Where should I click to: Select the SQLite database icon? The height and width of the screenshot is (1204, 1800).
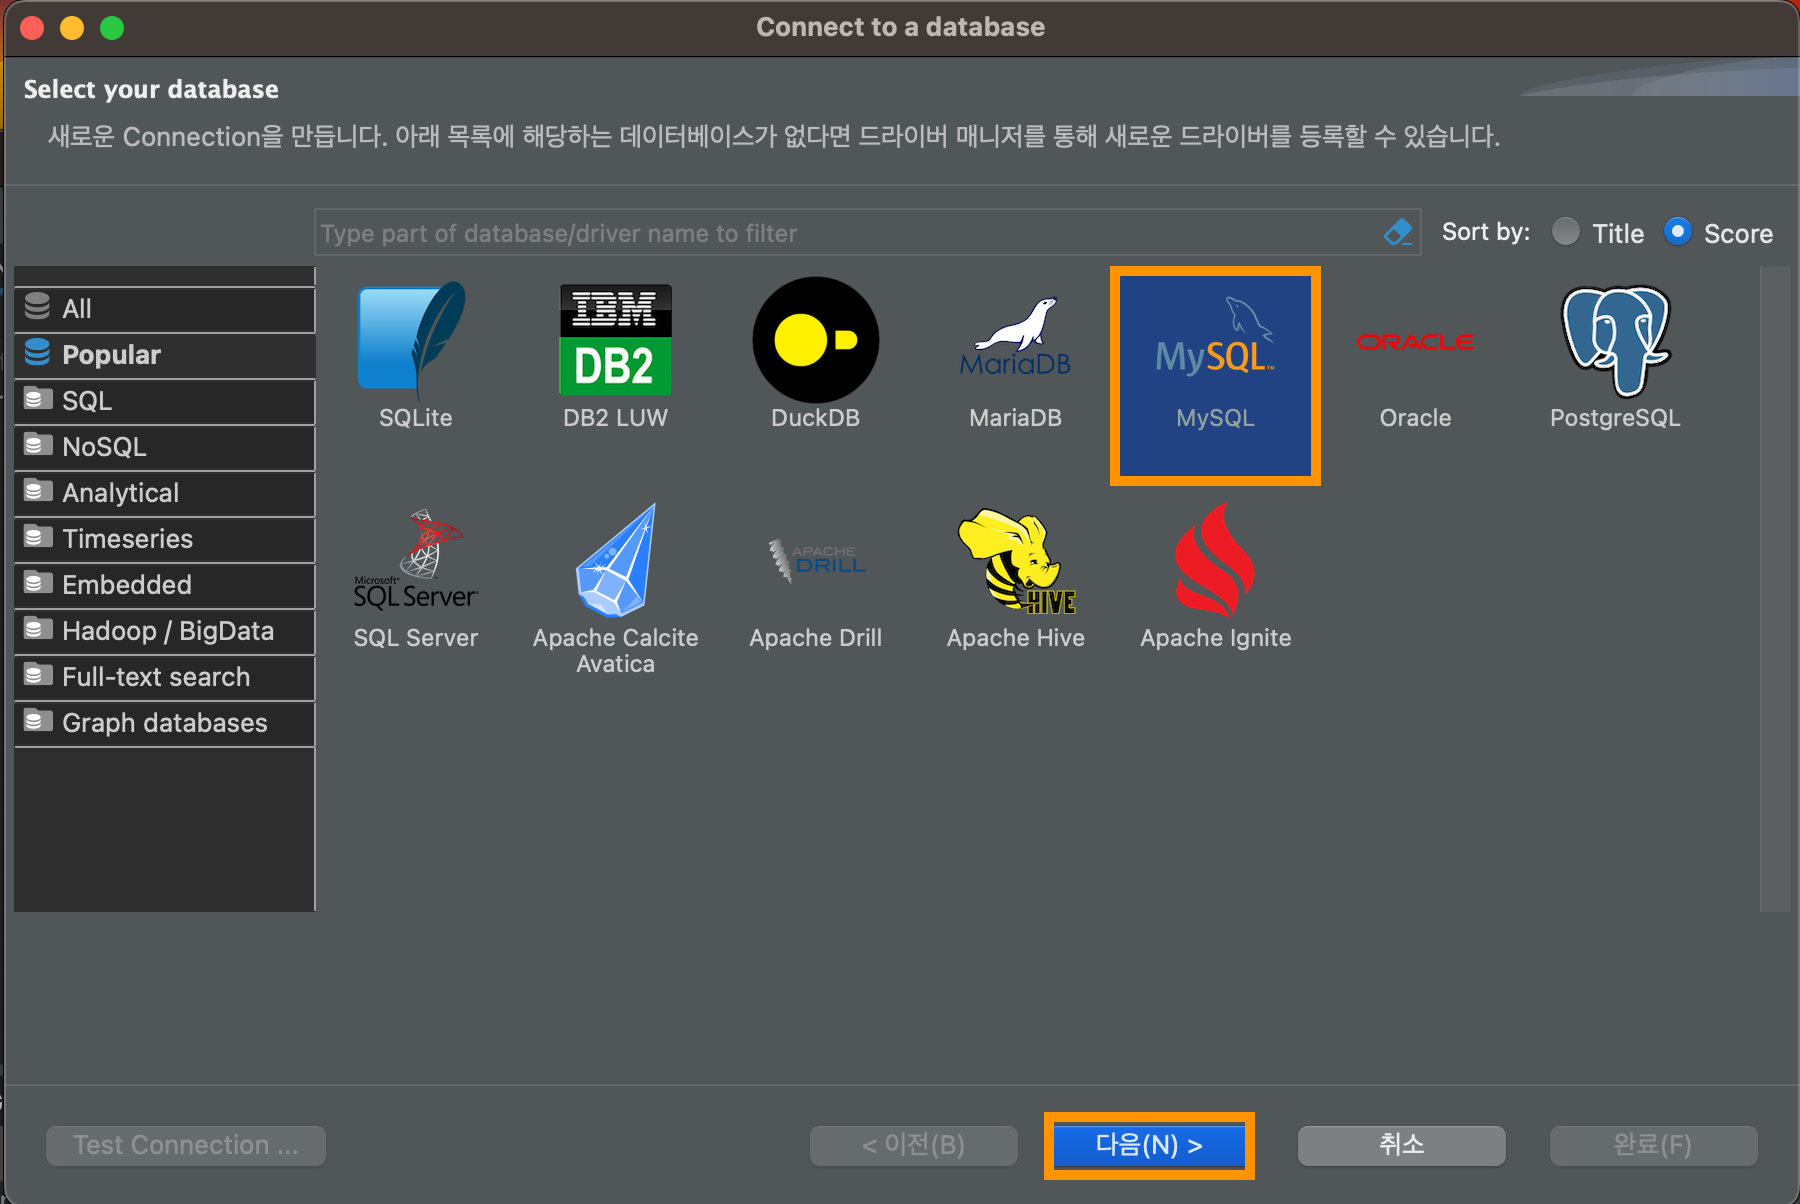click(x=414, y=340)
